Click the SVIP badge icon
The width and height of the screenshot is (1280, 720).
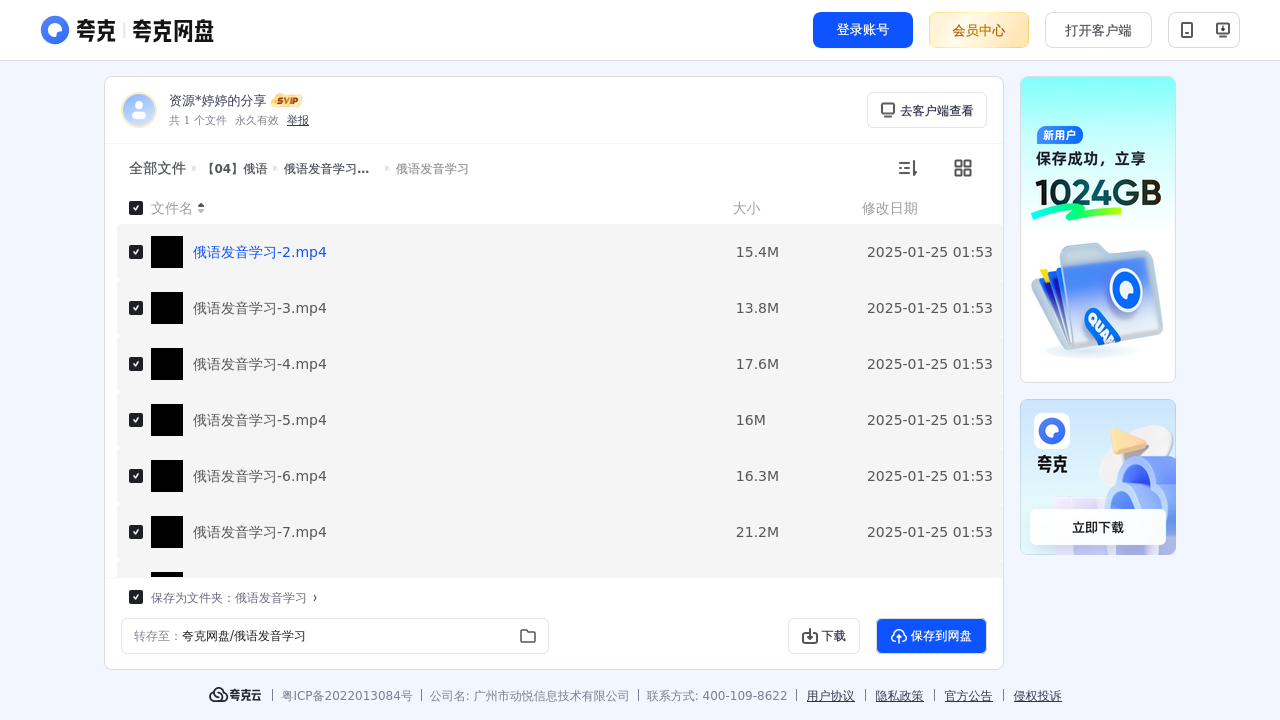pyautogui.click(x=287, y=101)
